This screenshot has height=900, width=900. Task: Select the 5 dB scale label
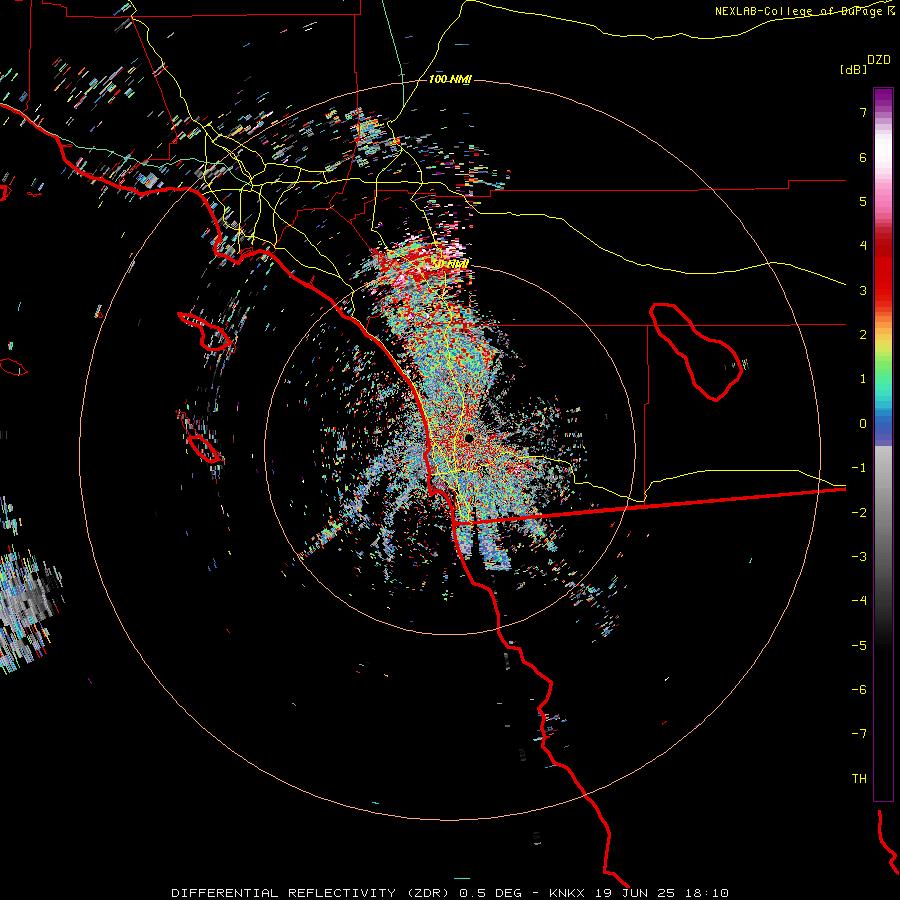click(863, 201)
